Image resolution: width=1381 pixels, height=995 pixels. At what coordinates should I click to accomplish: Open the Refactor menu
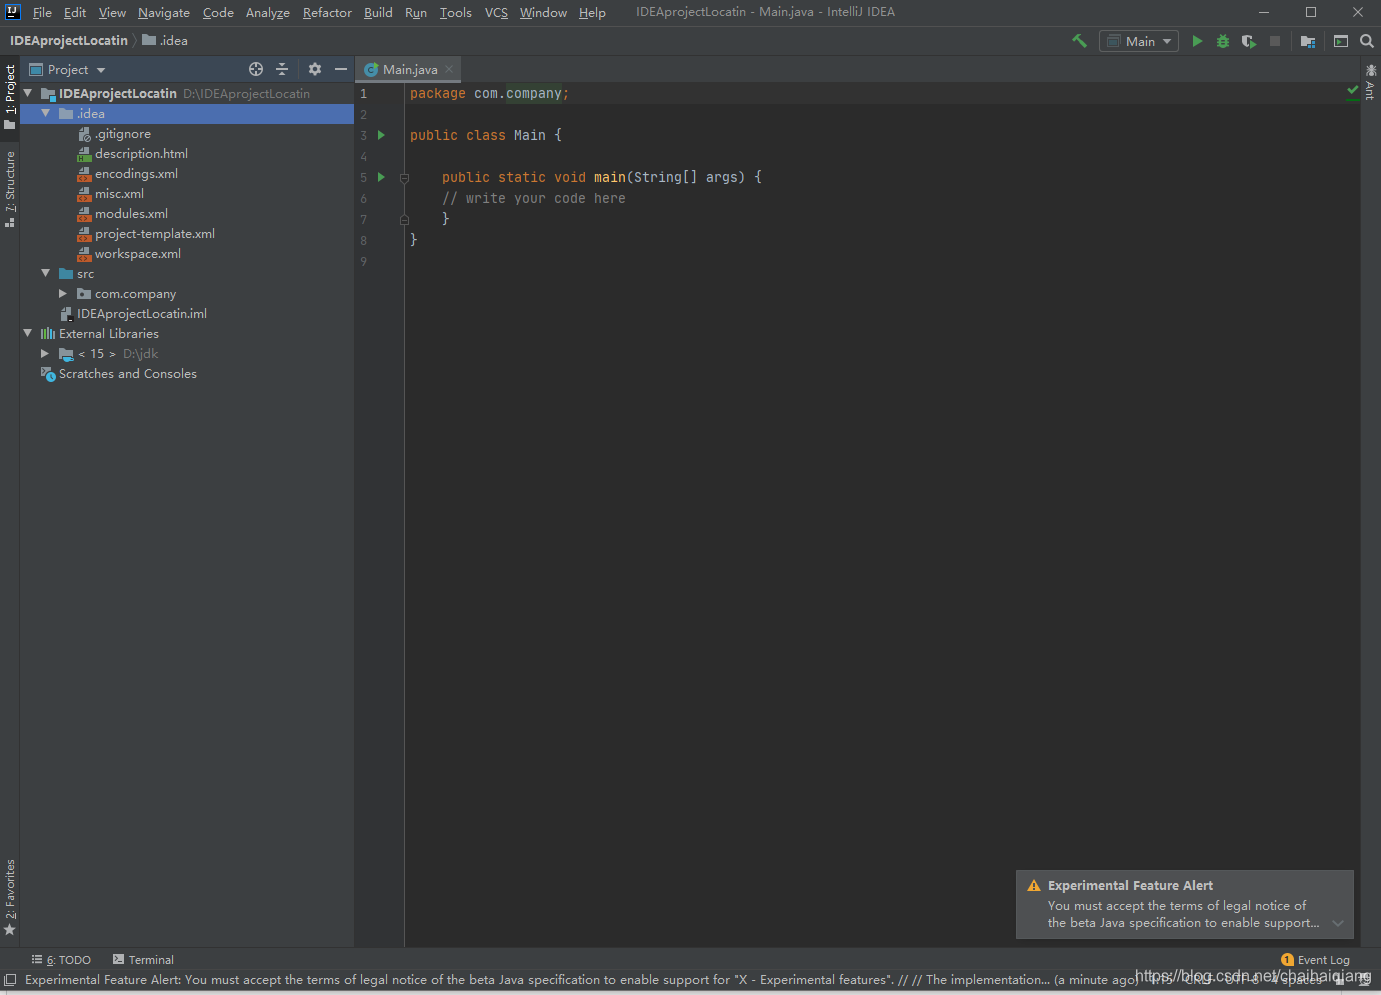click(327, 12)
